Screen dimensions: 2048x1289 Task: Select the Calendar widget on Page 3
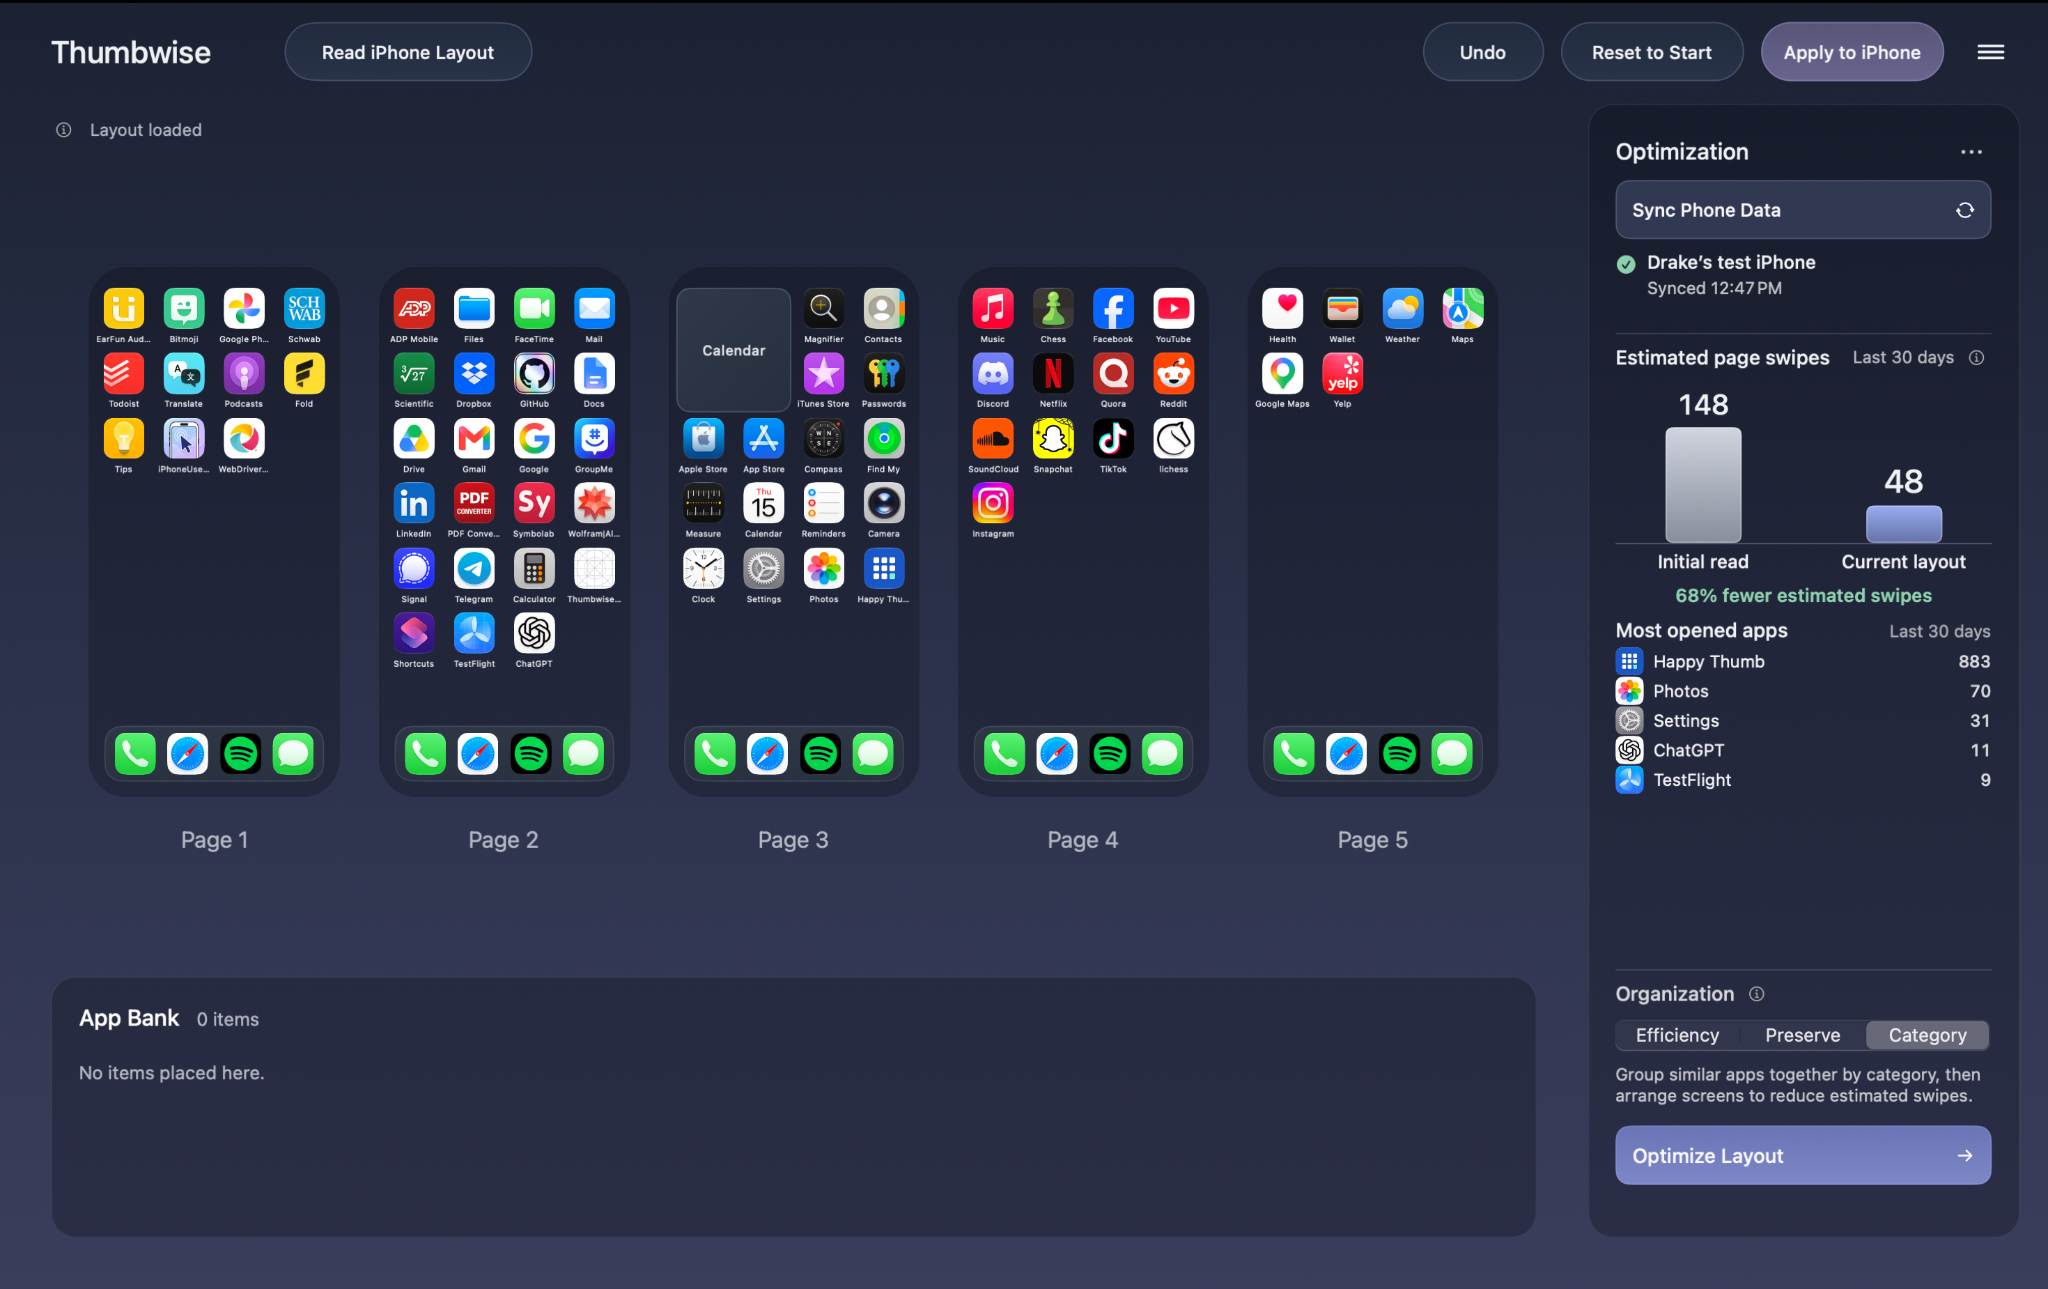pos(734,350)
